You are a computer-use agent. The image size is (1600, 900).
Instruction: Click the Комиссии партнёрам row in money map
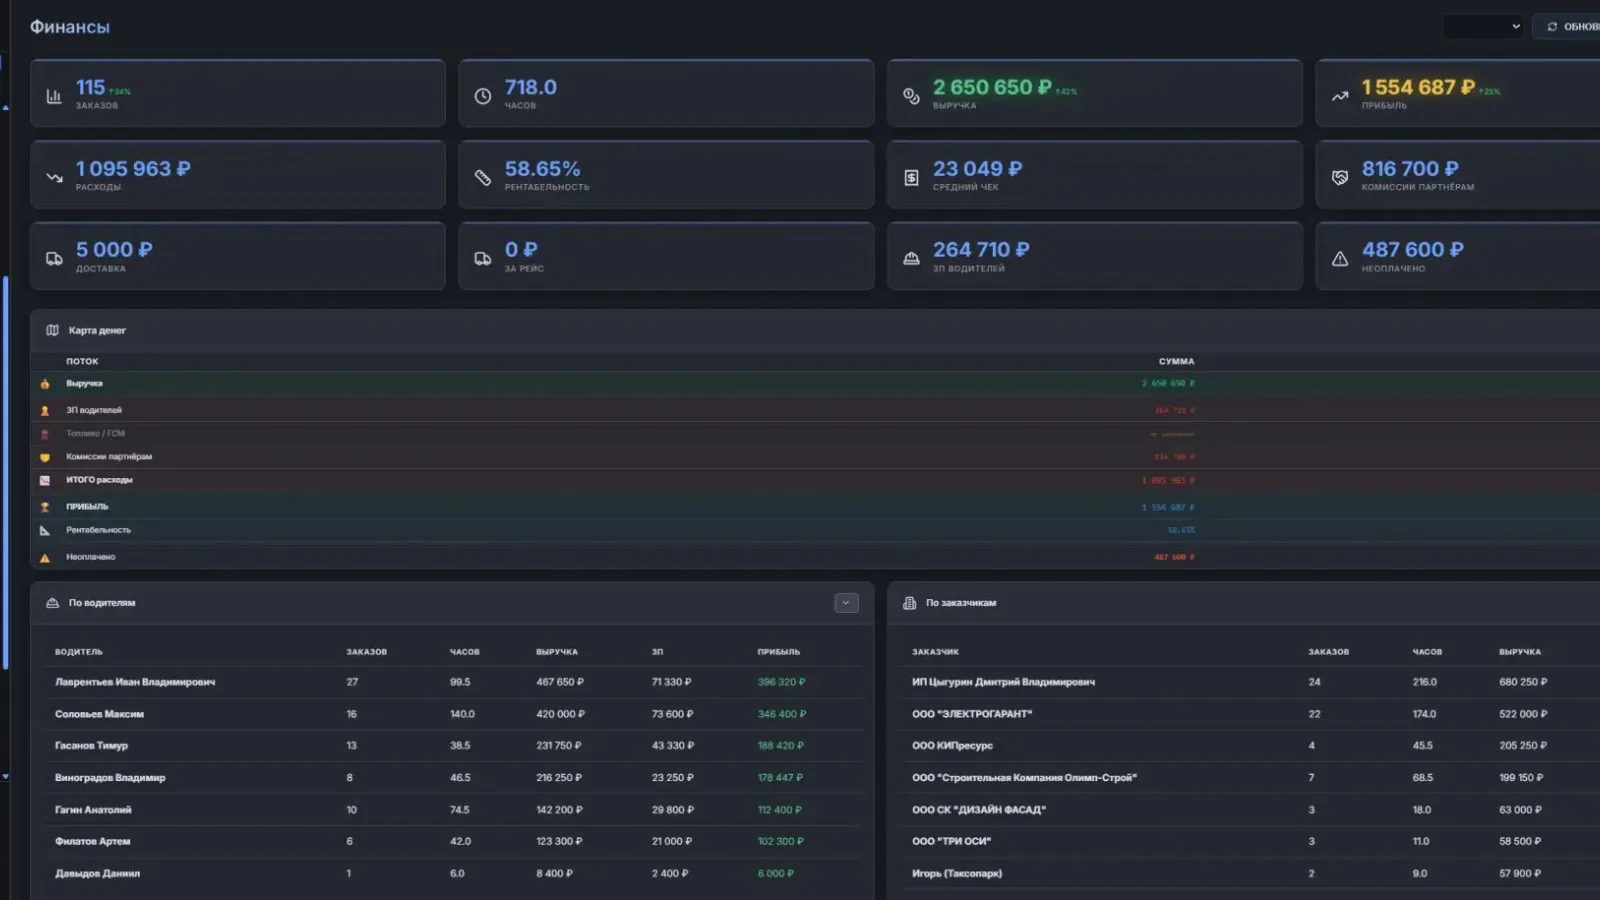point(815,457)
